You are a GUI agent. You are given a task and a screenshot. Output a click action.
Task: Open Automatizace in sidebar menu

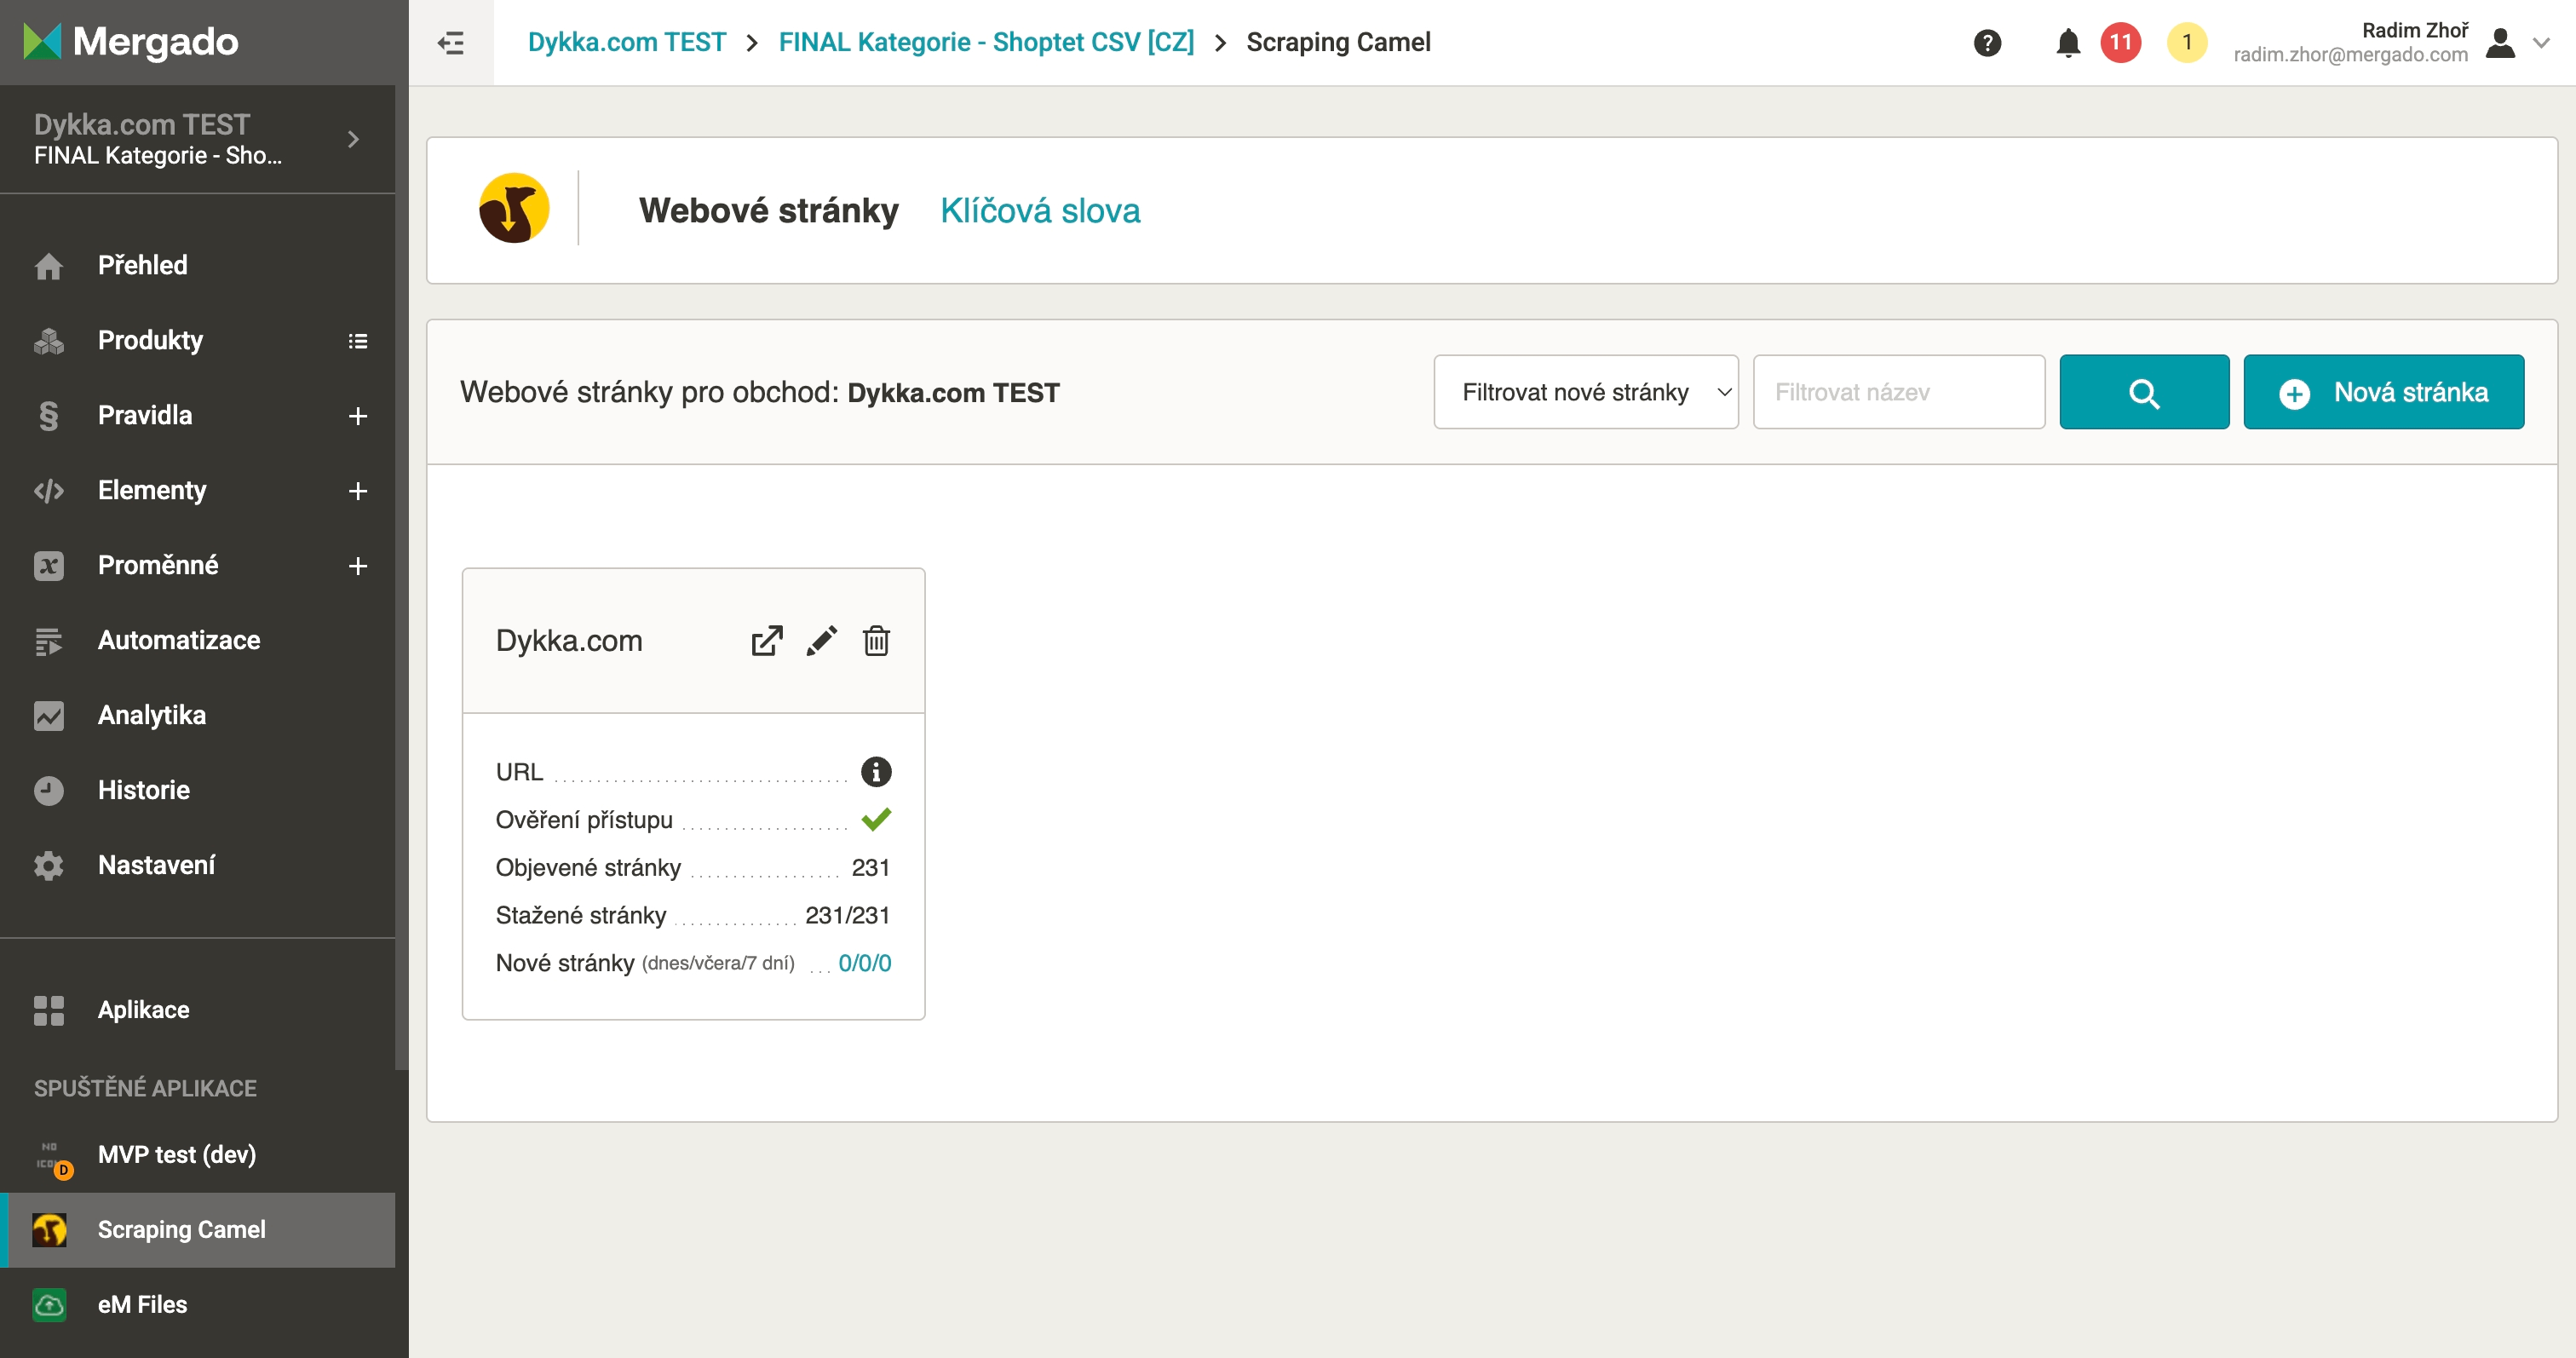(179, 640)
